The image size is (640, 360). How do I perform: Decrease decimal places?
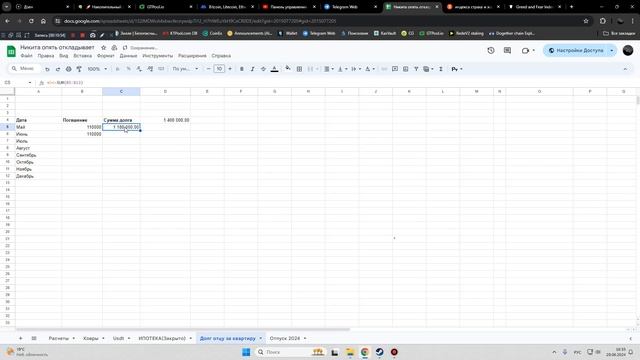click(139, 69)
